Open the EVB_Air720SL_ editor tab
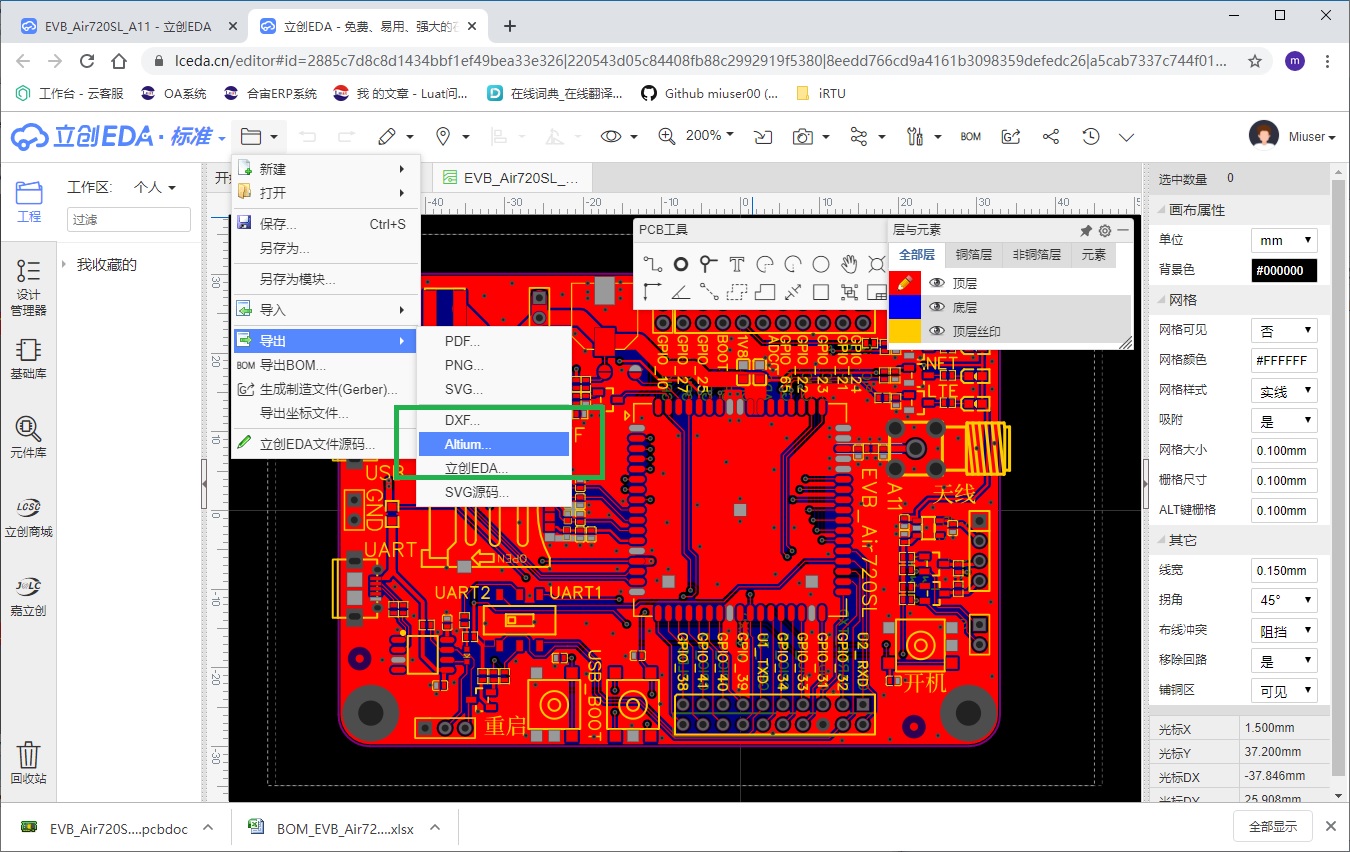The width and height of the screenshot is (1350, 852). pyautogui.click(x=512, y=178)
